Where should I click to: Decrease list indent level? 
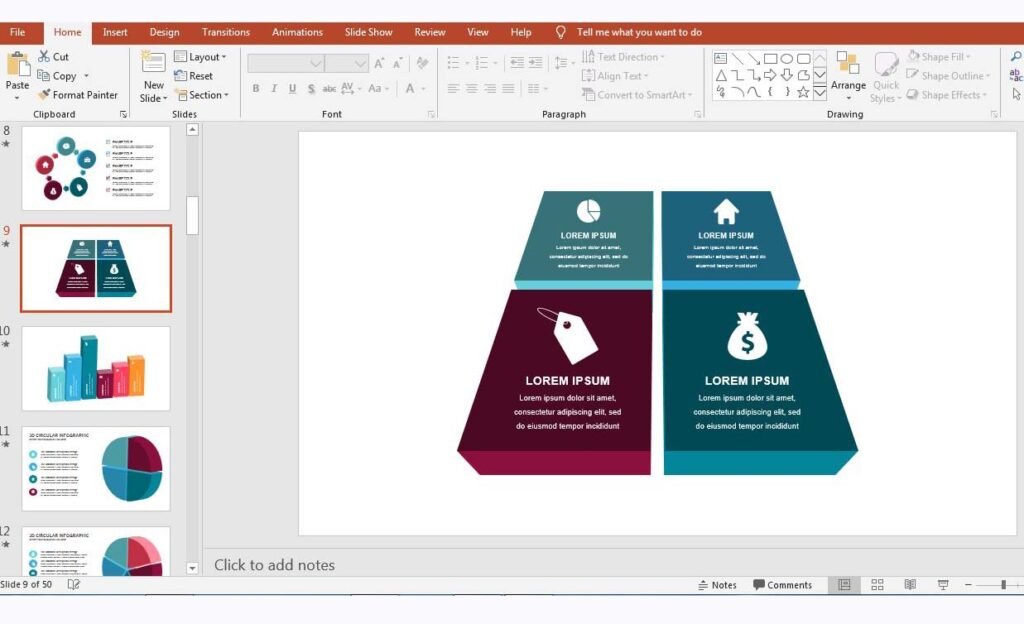click(x=517, y=63)
